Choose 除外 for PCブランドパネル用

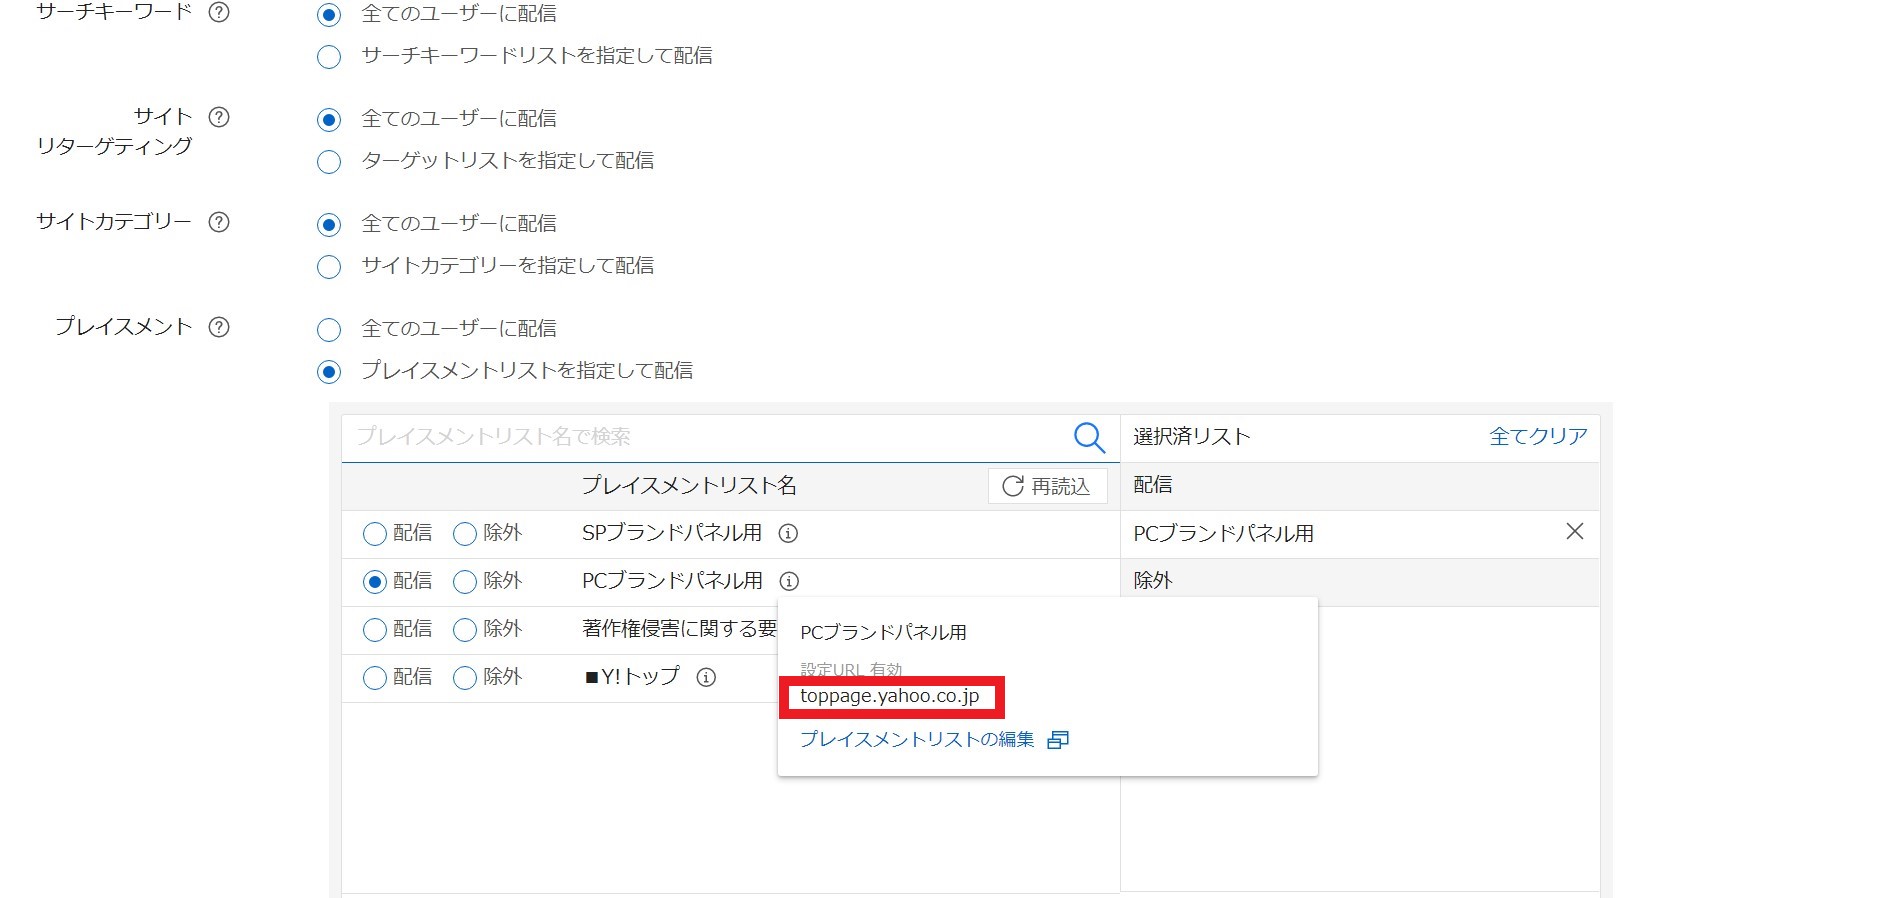[465, 582]
